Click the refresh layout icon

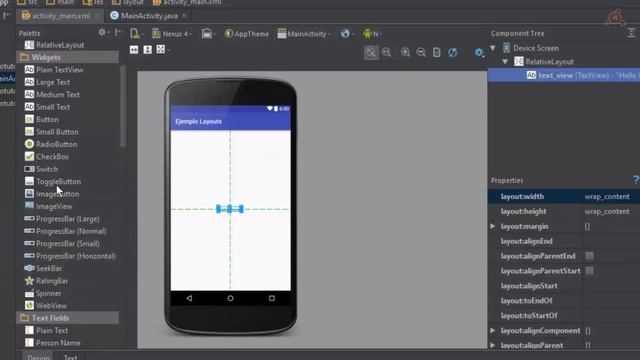pyautogui.click(x=452, y=52)
